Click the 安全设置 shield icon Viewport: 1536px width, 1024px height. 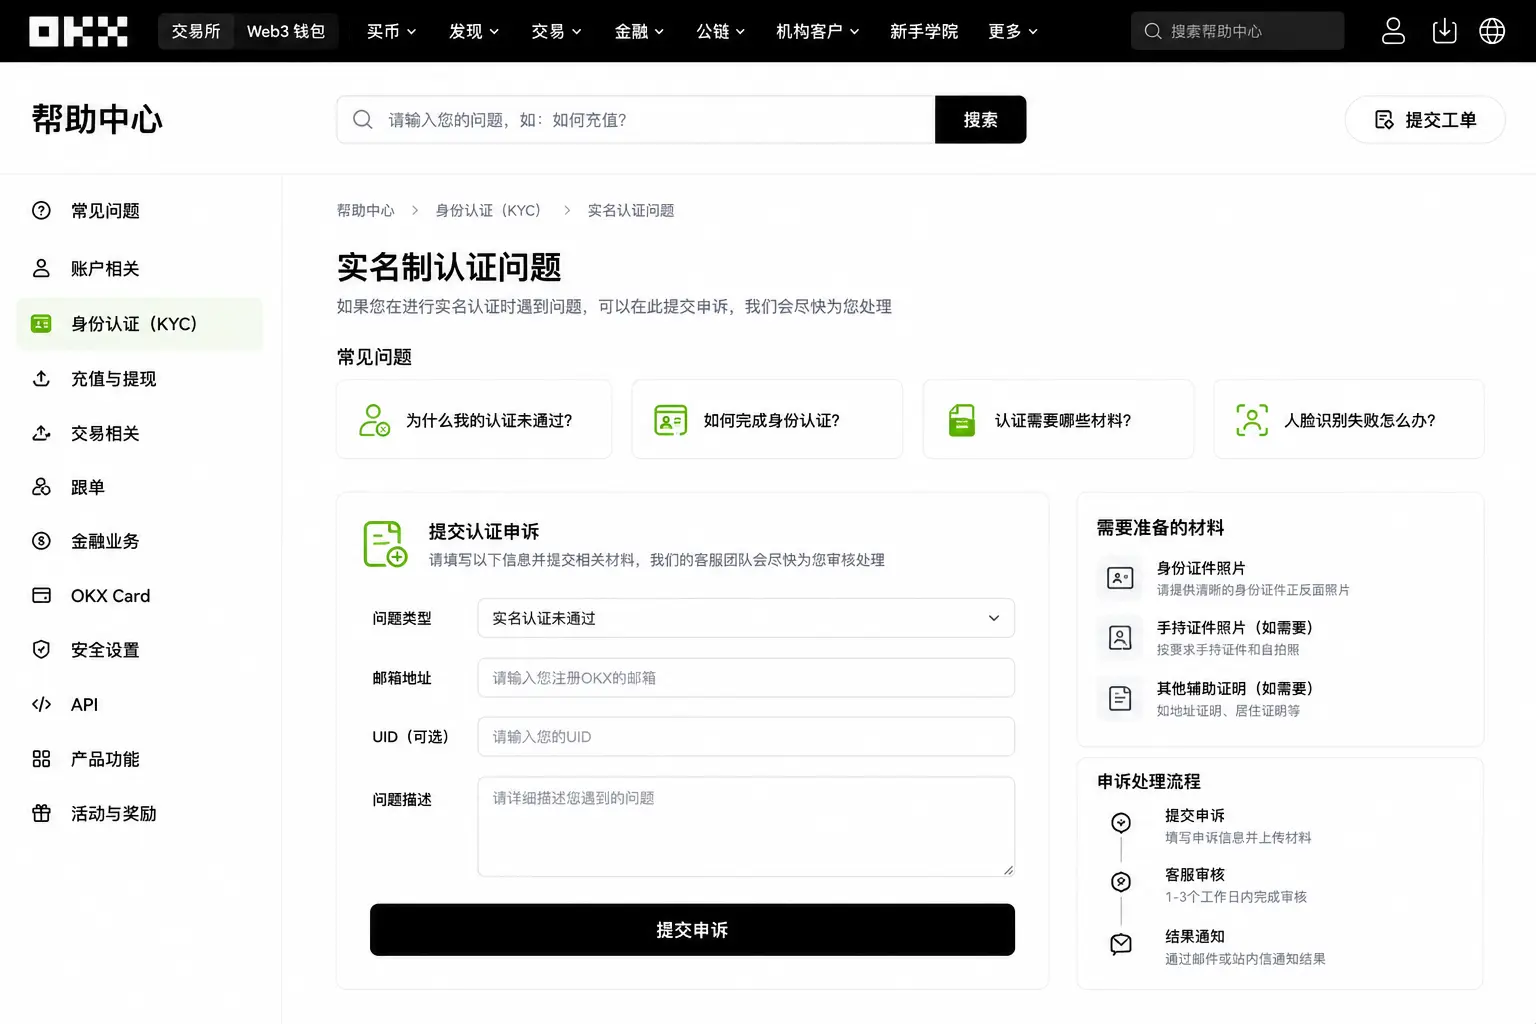click(x=41, y=650)
